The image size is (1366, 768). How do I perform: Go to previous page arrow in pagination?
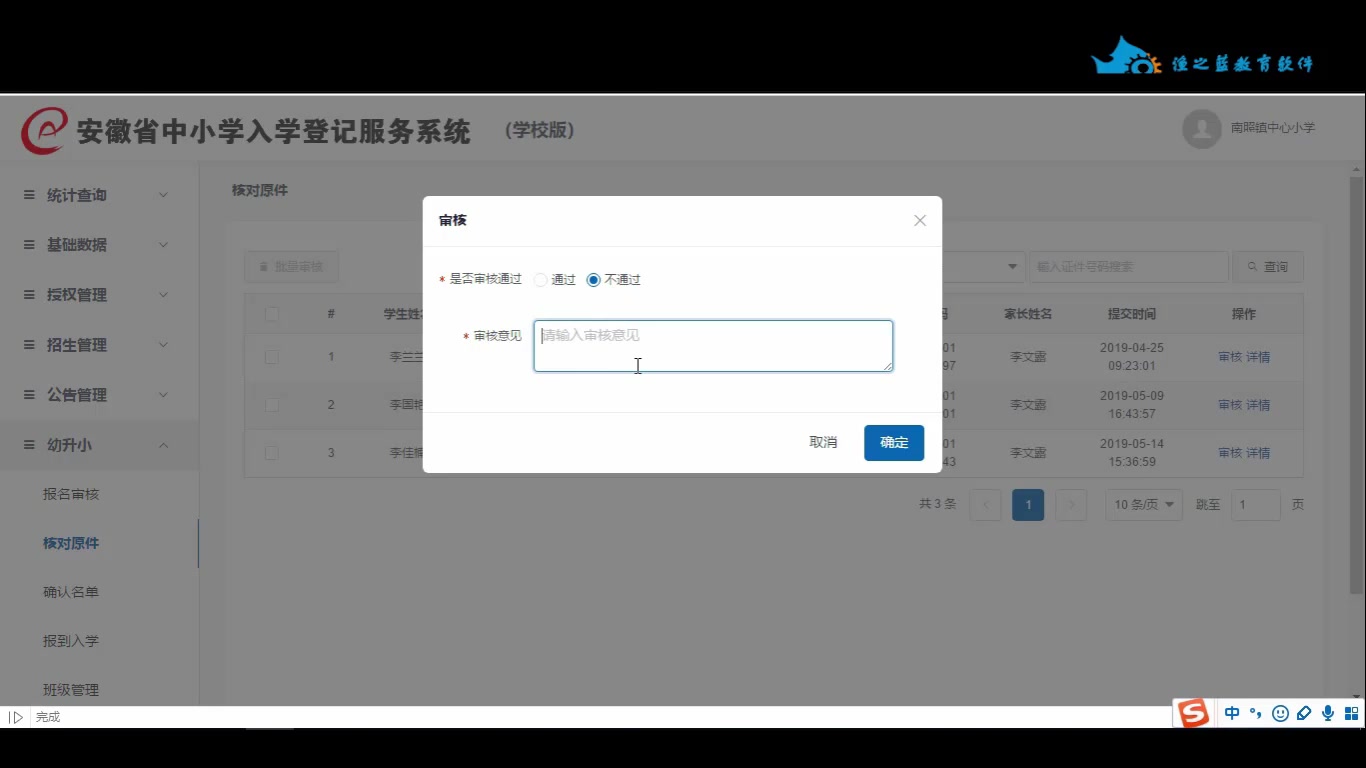pos(985,505)
